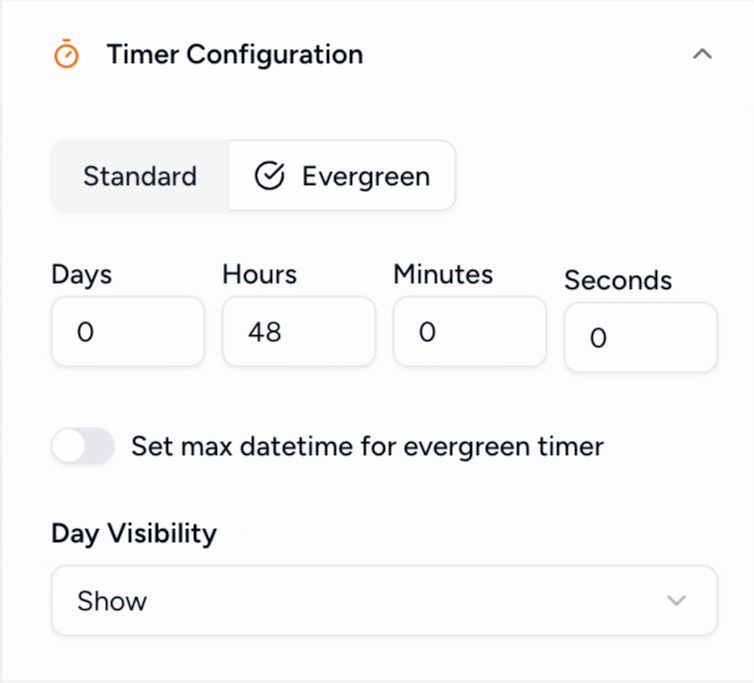Click the Day Visibility heading label
This screenshot has height=683, width=754.
[134, 533]
